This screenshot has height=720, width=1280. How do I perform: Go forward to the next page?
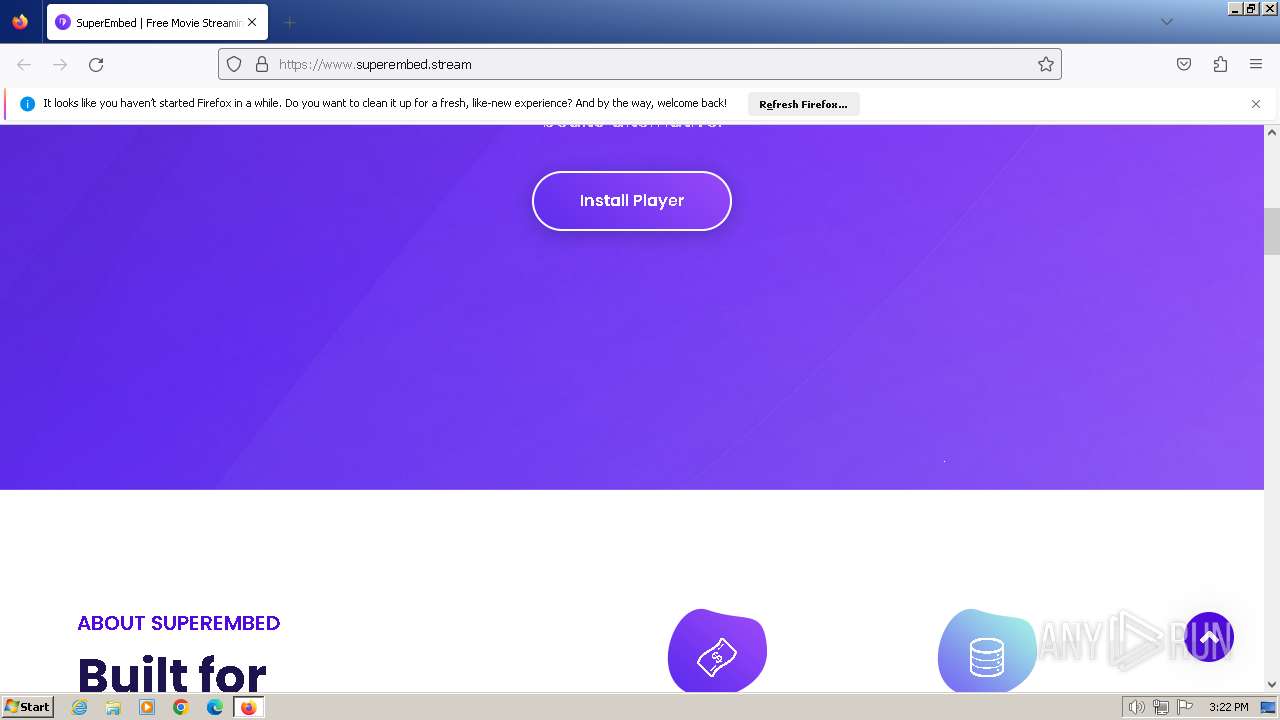pyautogui.click(x=60, y=64)
